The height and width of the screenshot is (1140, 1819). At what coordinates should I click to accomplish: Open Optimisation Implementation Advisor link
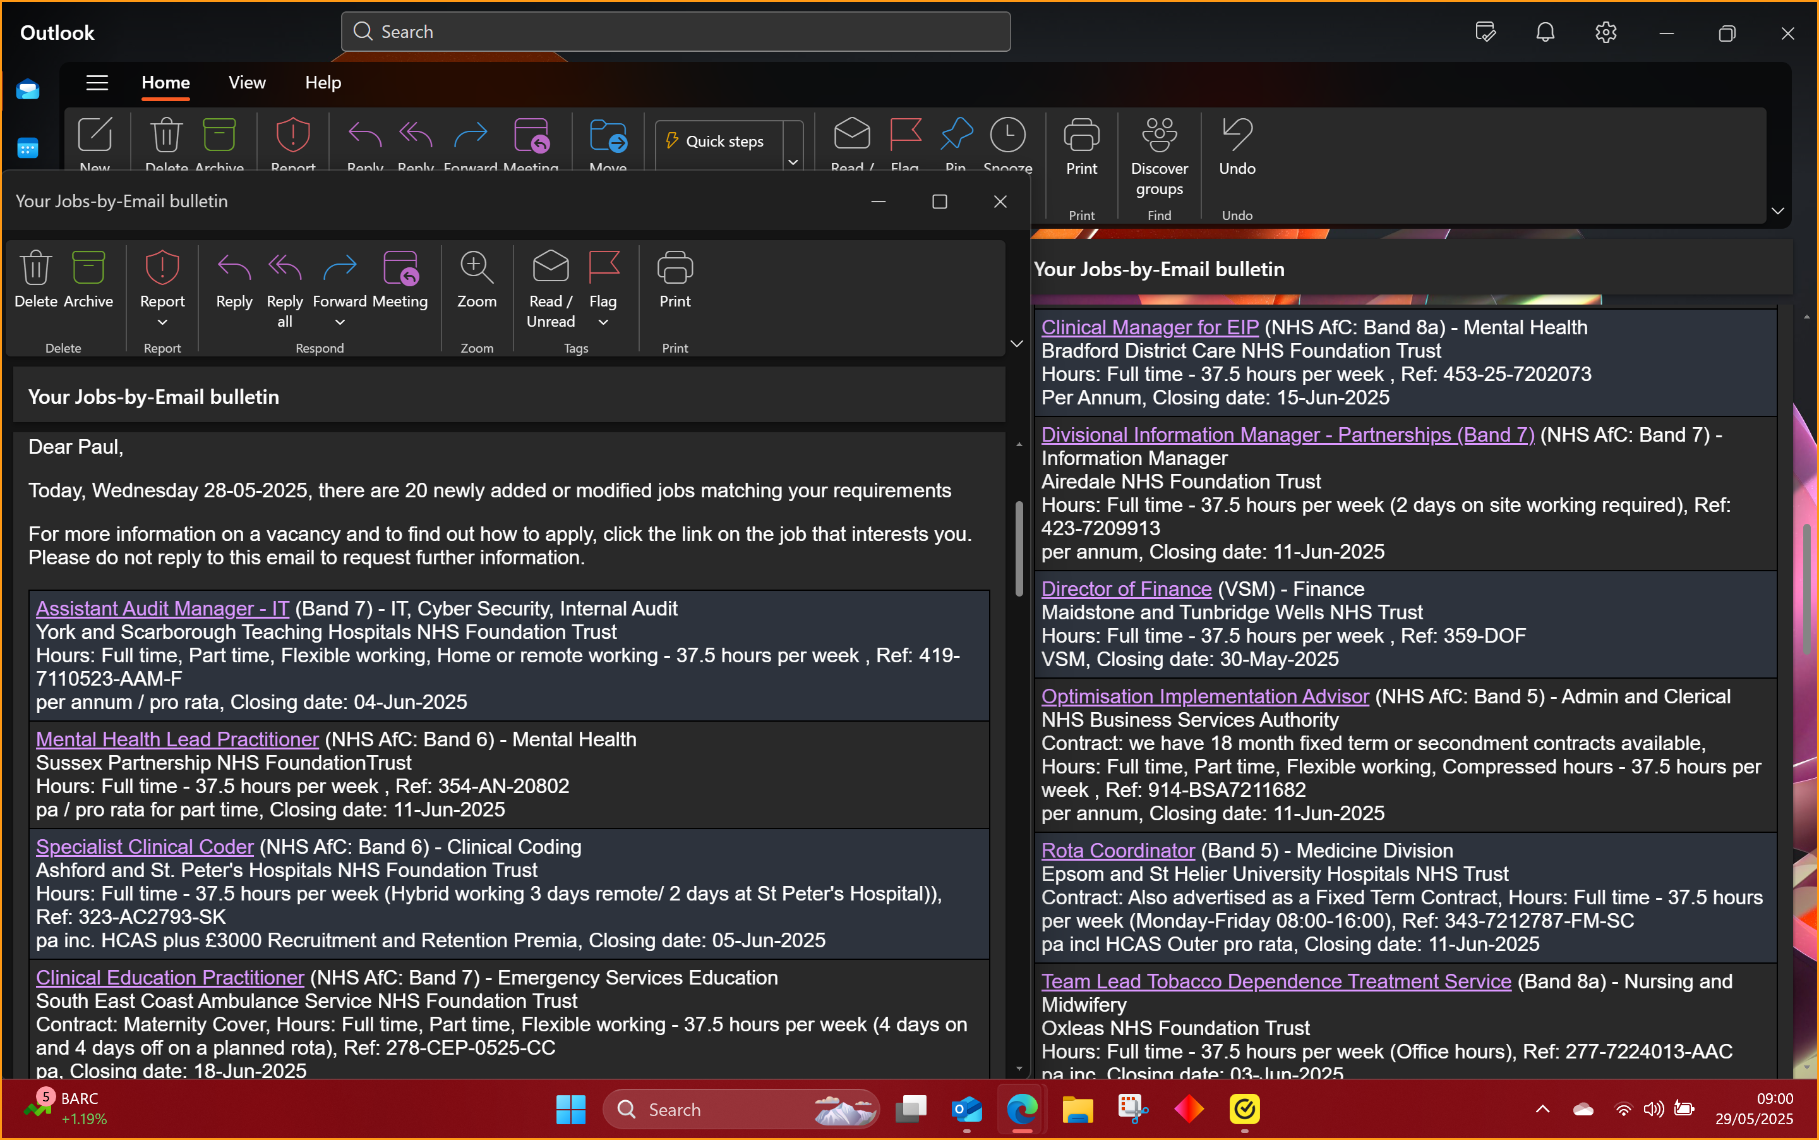click(1205, 696)
